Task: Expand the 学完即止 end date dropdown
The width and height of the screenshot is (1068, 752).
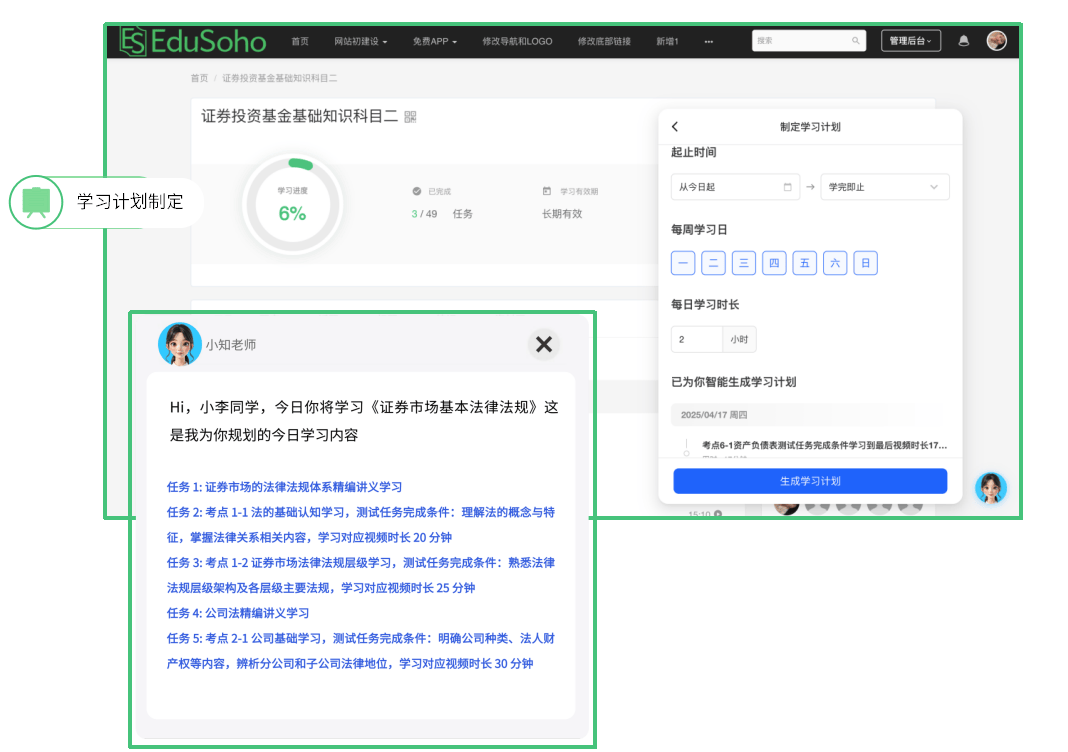Action: [884, 187]
